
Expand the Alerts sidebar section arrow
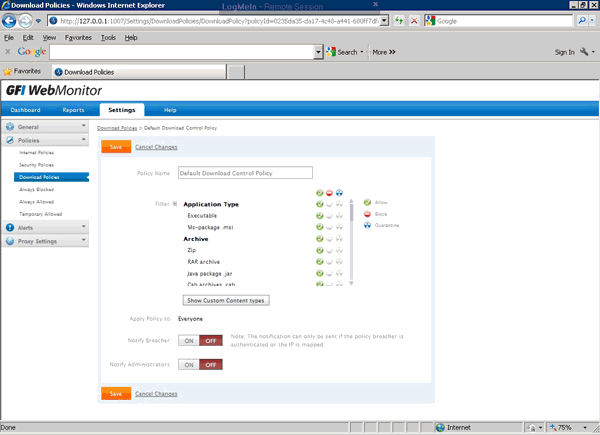83,226
